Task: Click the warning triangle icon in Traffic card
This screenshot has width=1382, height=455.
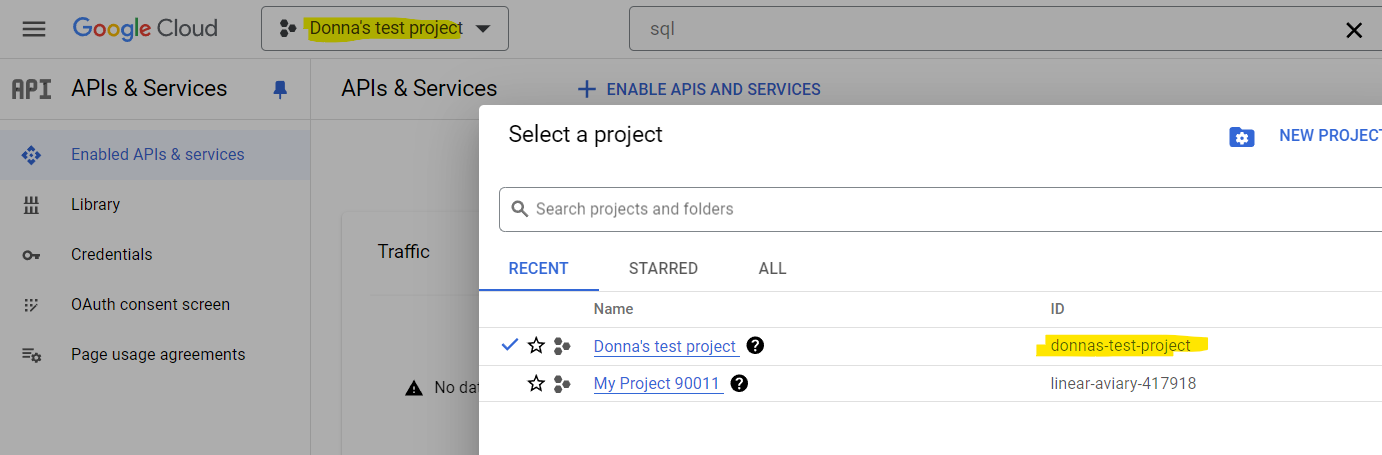Action: tap(414, 388)
